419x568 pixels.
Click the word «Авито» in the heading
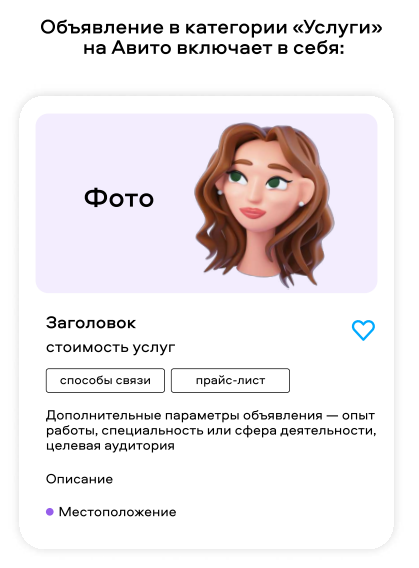[x=141, y=48]
